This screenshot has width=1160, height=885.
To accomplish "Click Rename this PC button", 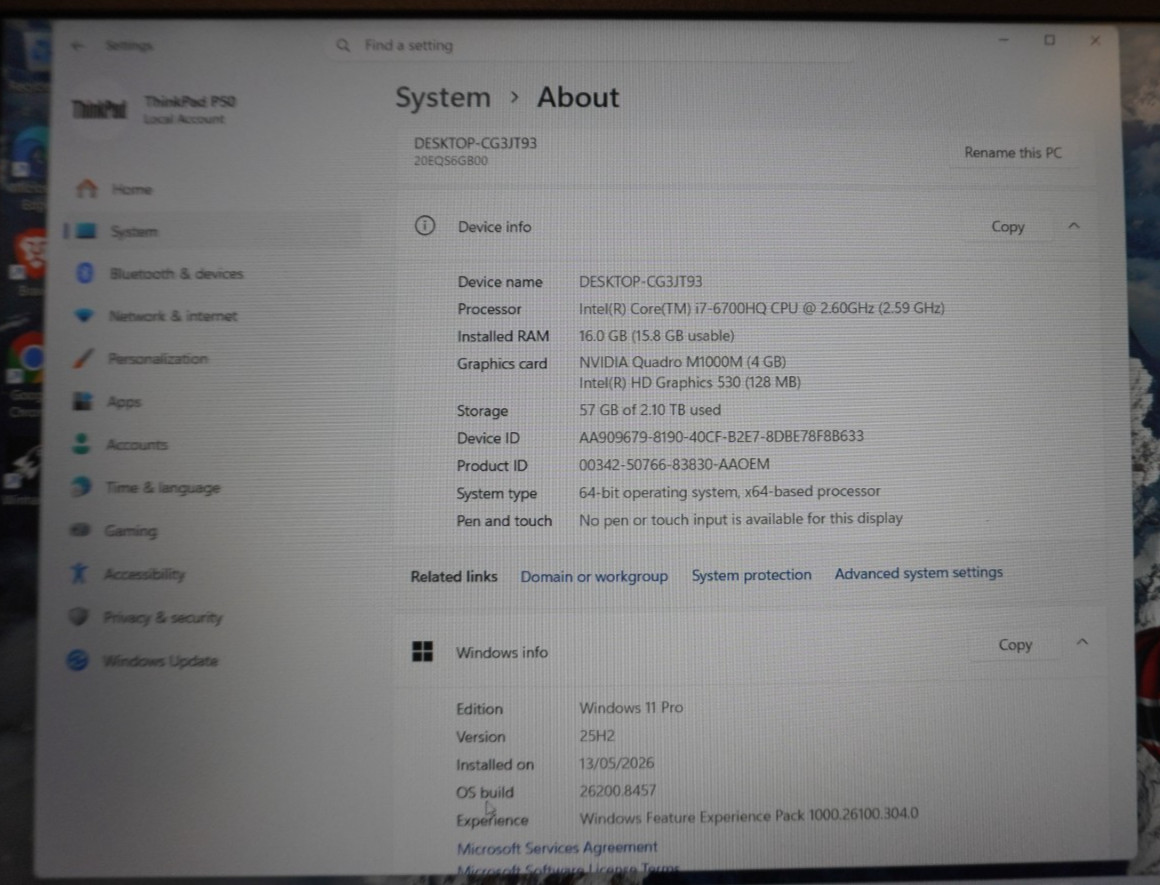I will 1012,152.
